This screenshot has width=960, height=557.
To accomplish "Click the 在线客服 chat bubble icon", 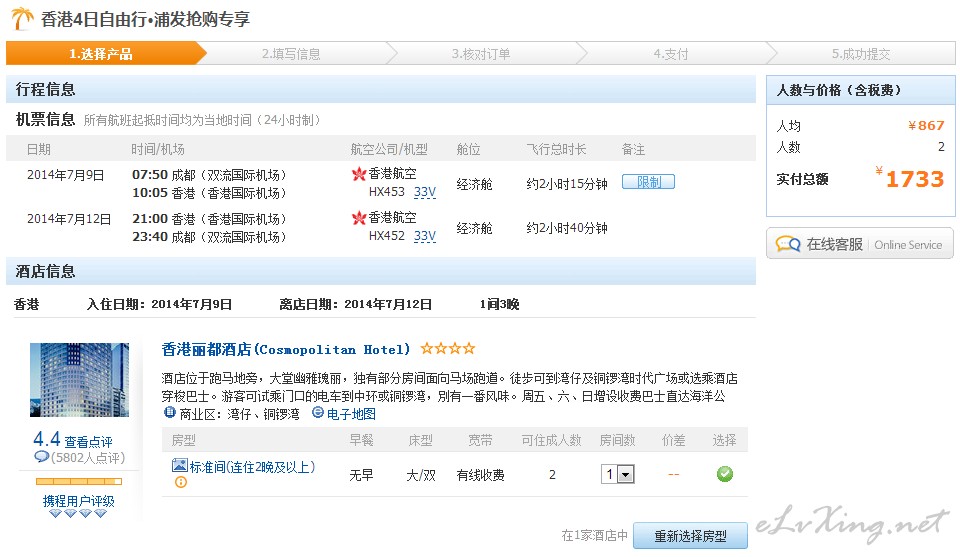I will [788, 244].
